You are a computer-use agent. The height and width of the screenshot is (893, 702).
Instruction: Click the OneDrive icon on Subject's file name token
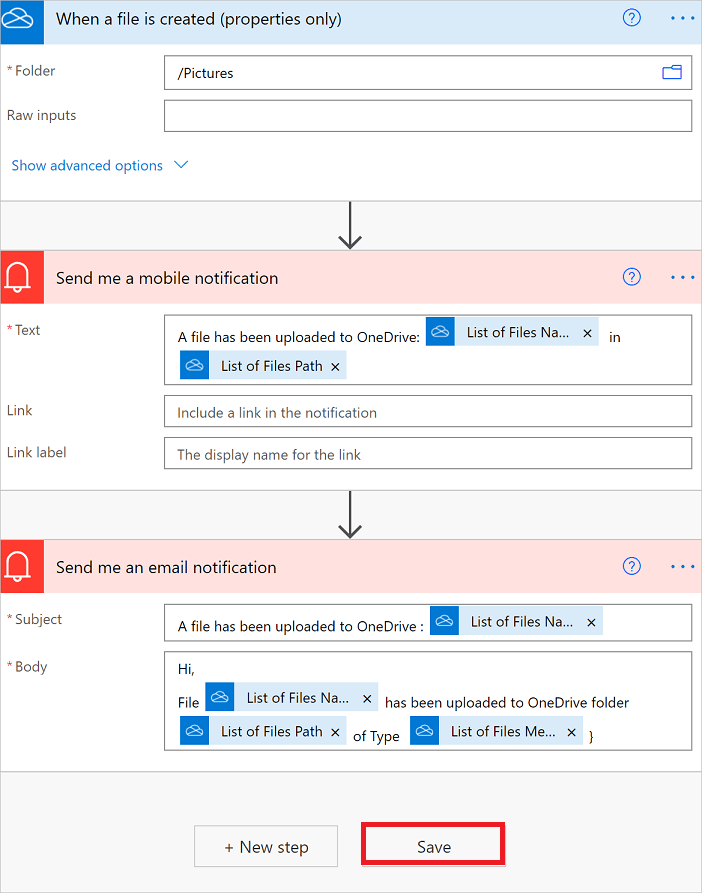444,620
